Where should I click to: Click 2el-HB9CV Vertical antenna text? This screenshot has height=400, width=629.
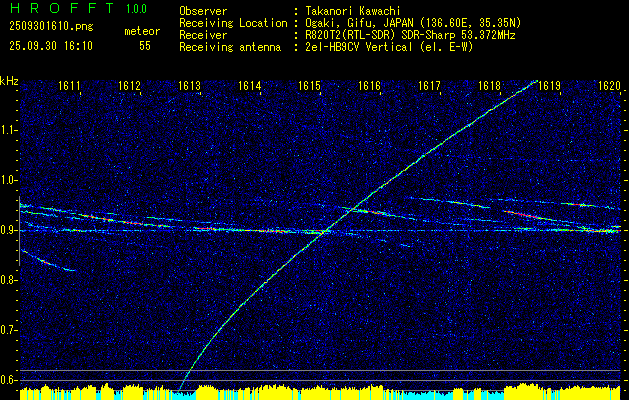(x=388, y=47)
